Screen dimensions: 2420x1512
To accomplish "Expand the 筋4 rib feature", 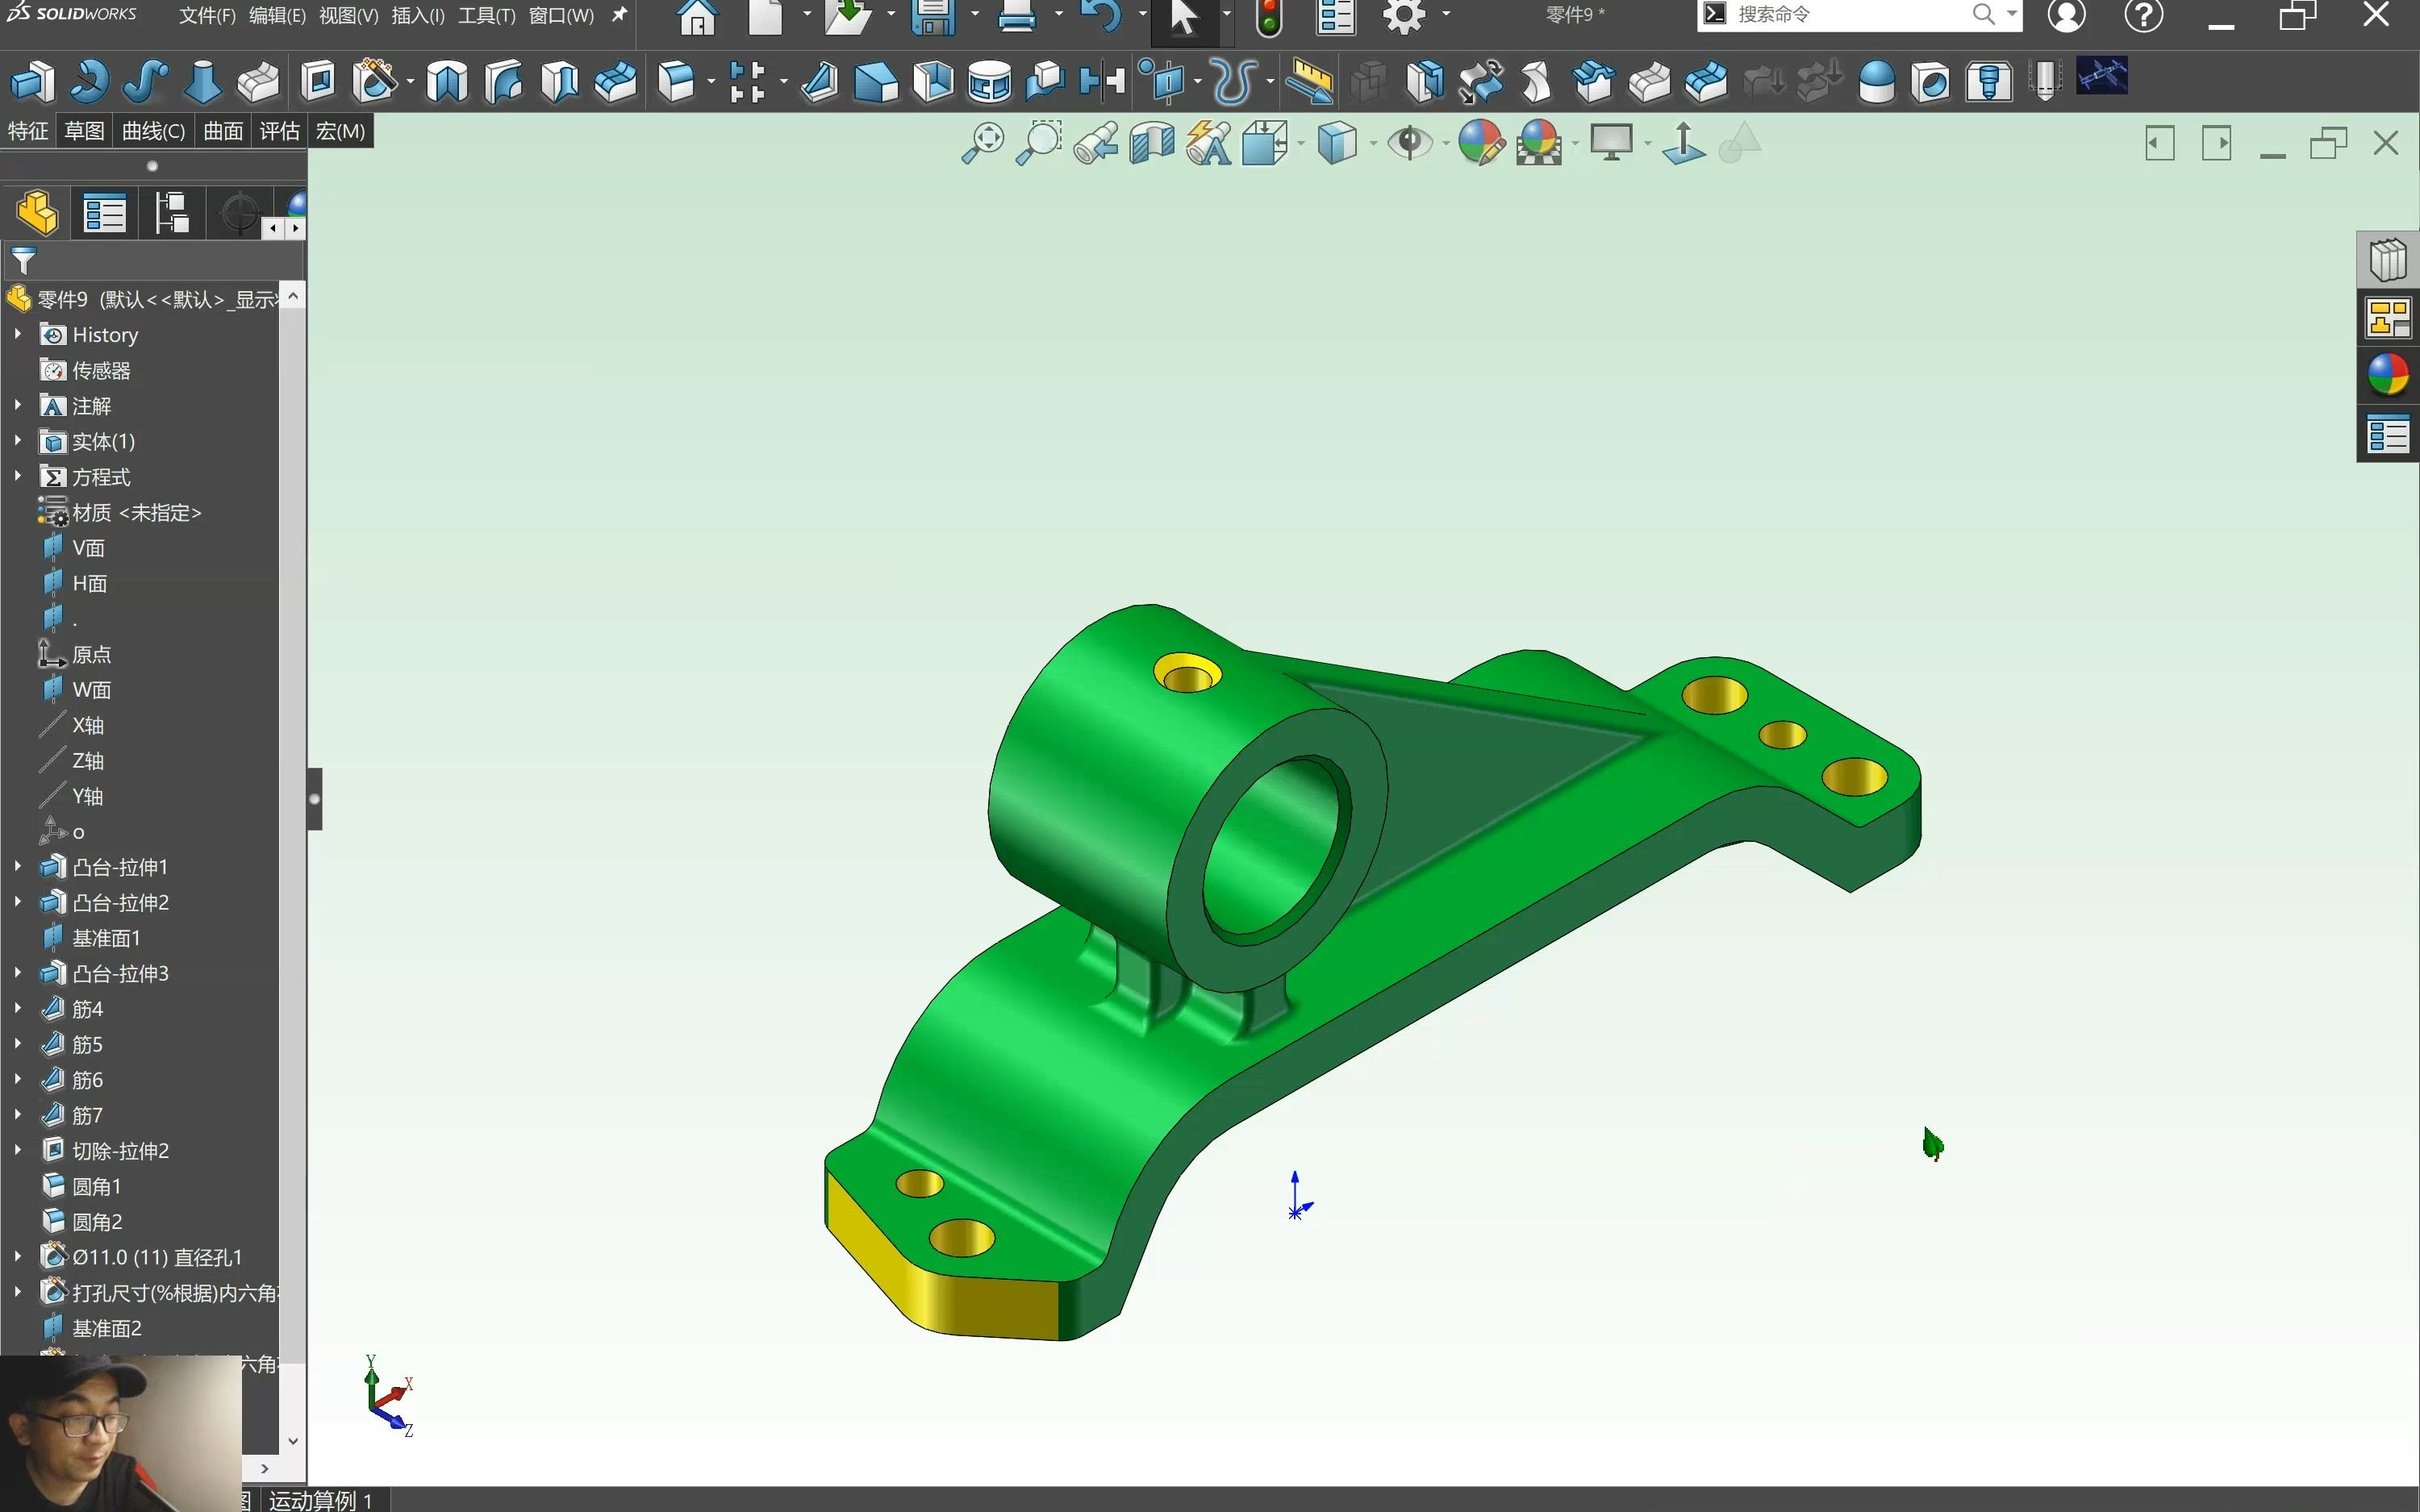I will click(18, 1008).
